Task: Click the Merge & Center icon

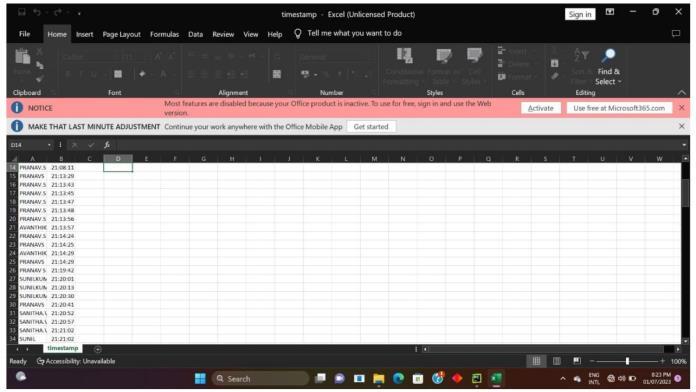Action: click(277, 74)
